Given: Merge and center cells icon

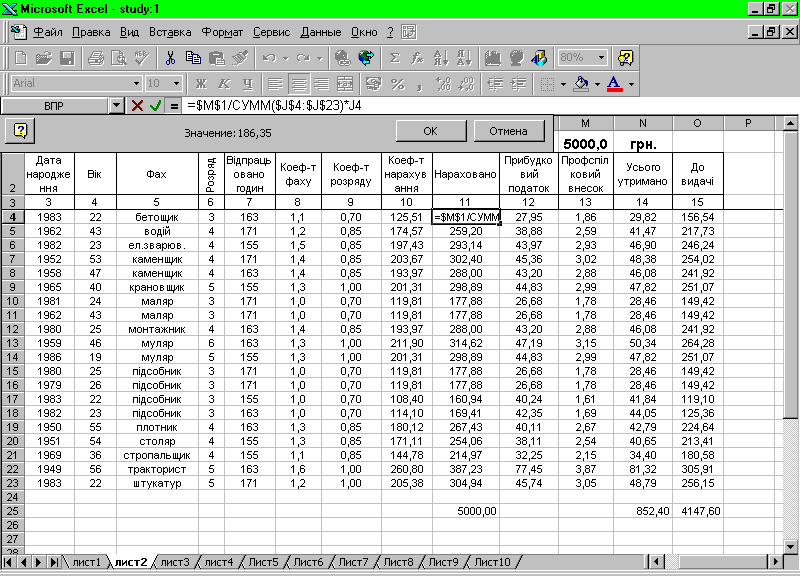Looking at the screenshot, I should click(345, 84).
